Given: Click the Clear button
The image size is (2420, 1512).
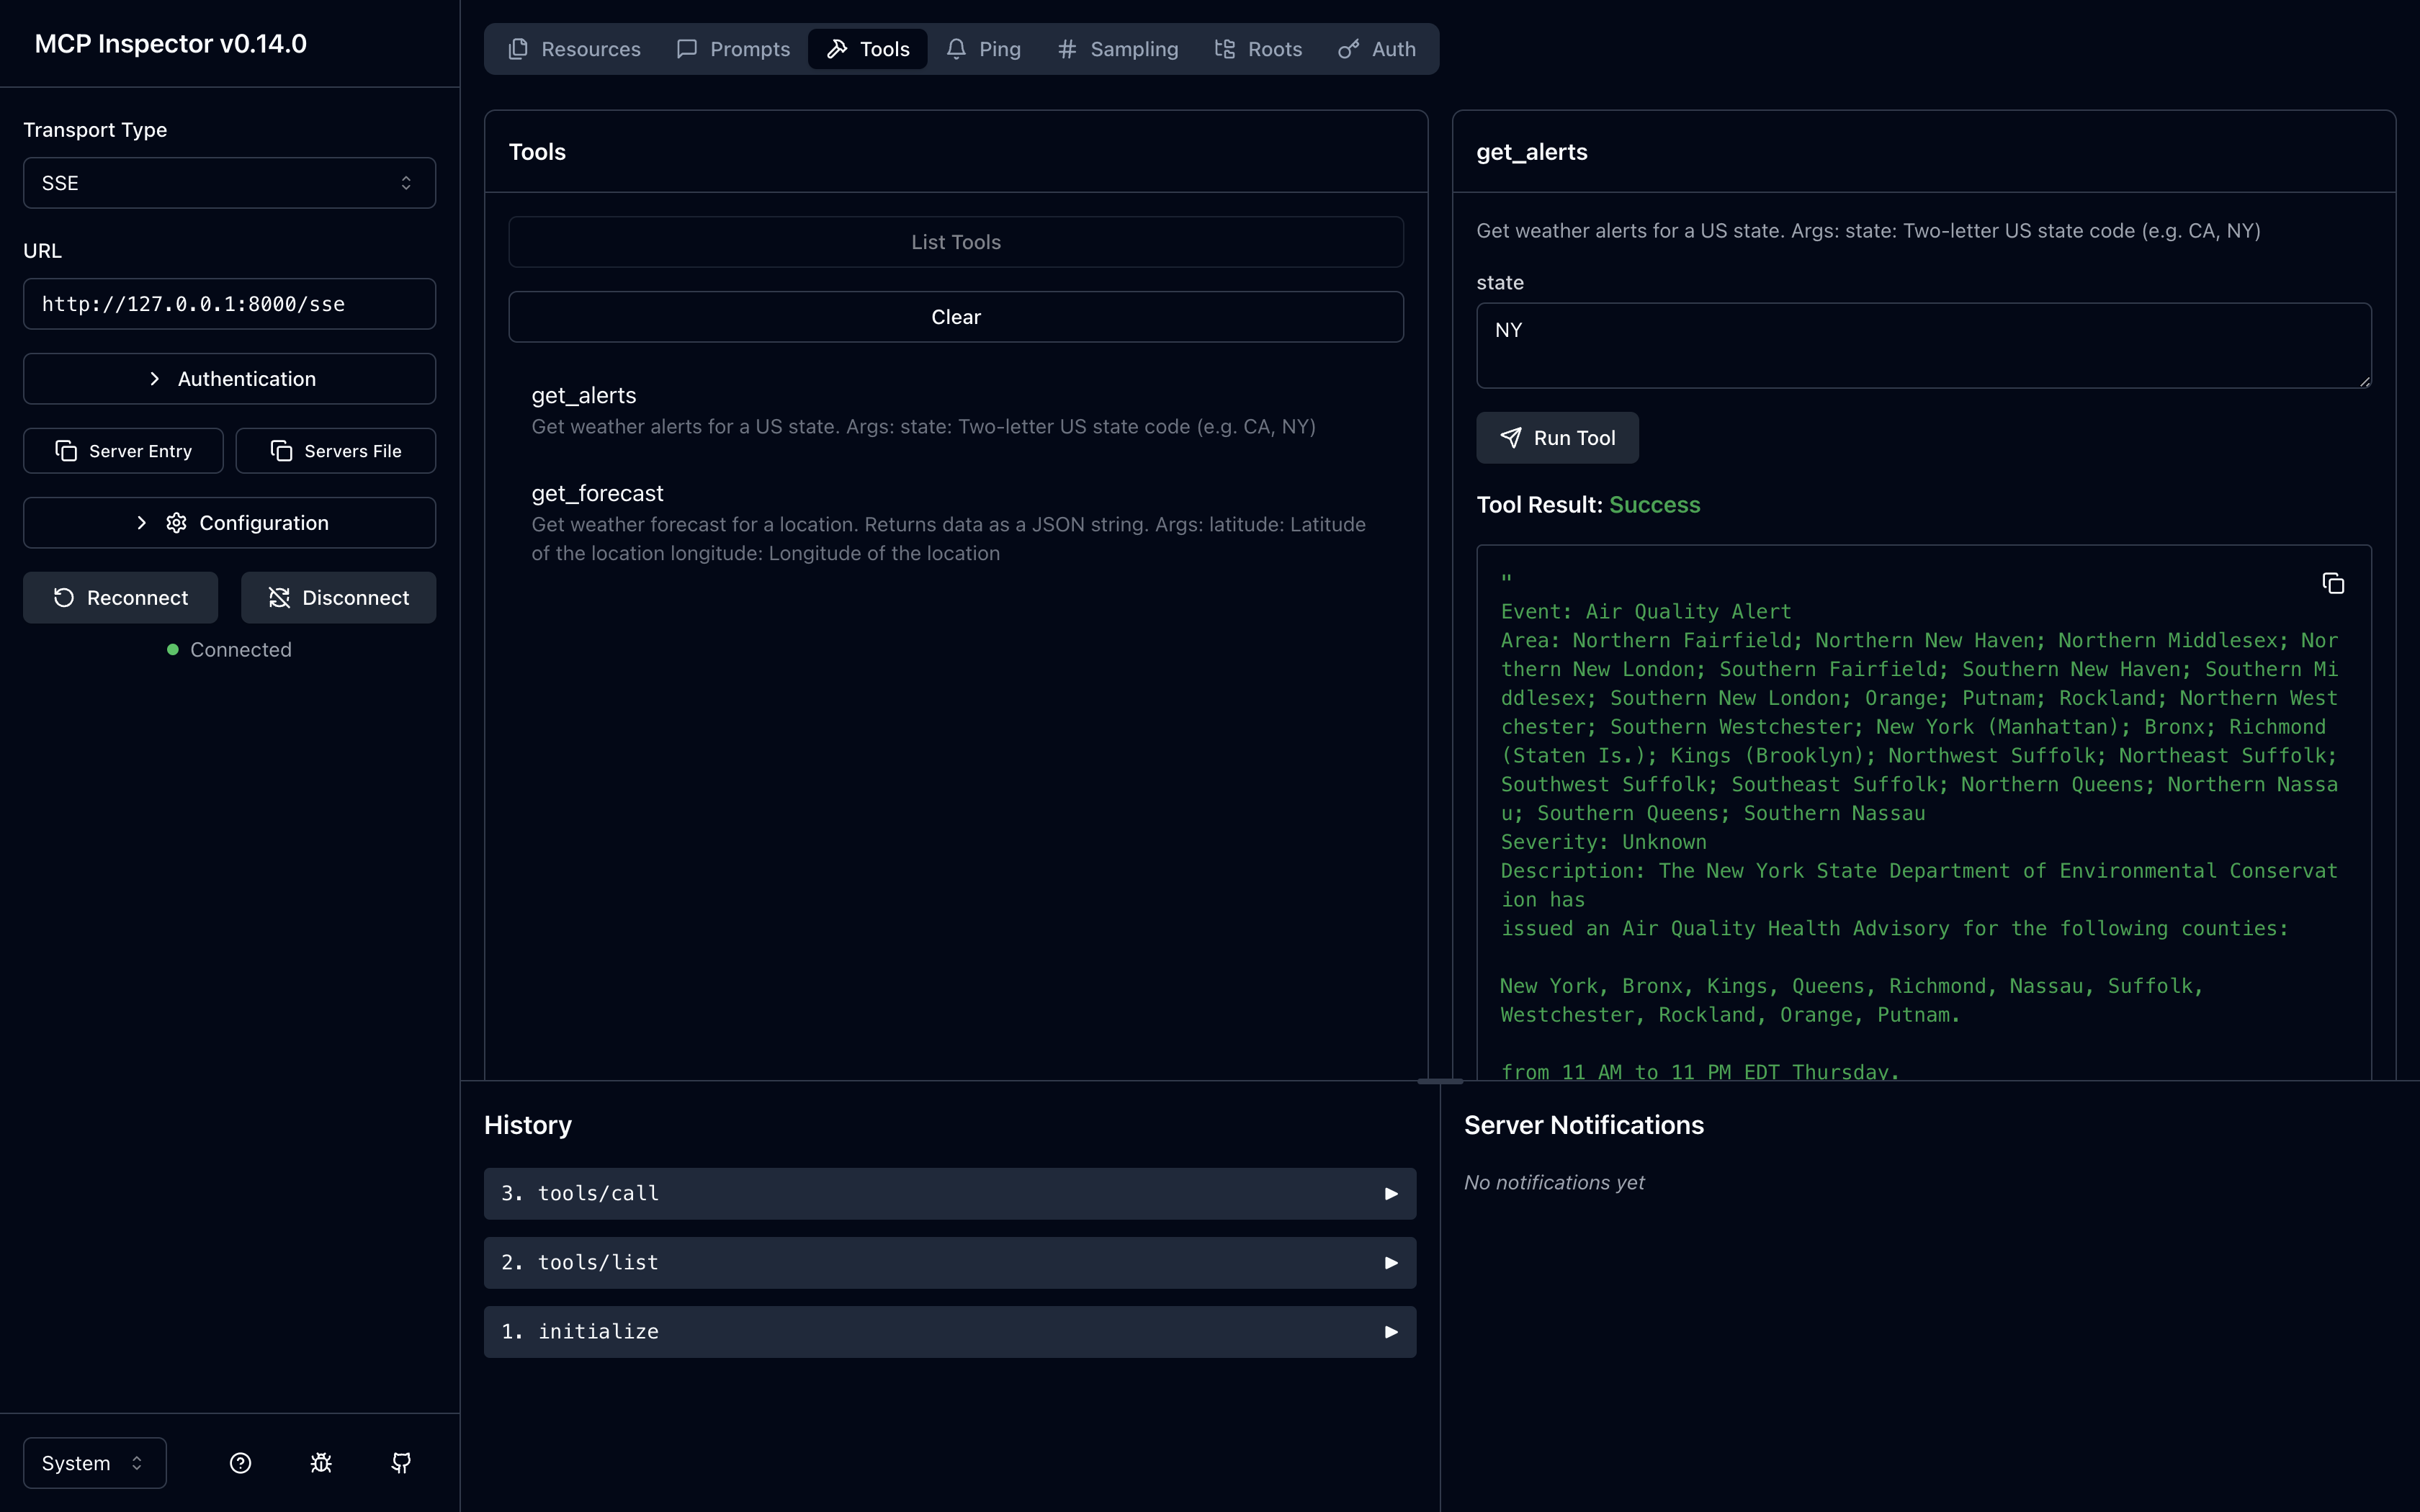Looking at the screenshot, I should point(956,317).
